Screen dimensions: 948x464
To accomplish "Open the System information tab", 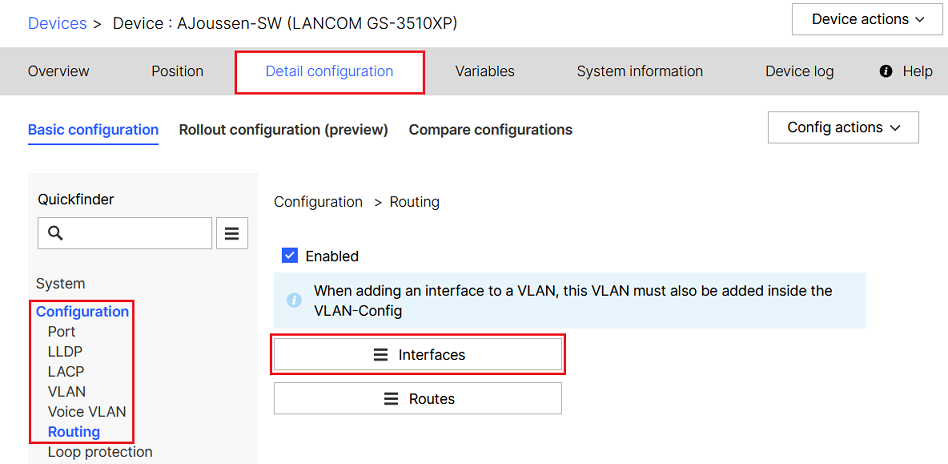I will (x=639, y=72).
